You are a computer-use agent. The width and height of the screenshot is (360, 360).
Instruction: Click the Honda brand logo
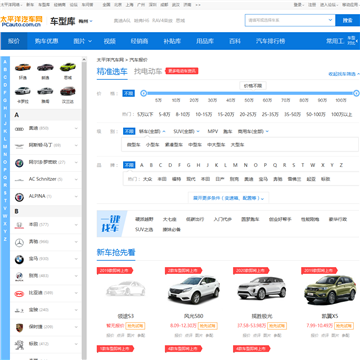tap(19, 225)
